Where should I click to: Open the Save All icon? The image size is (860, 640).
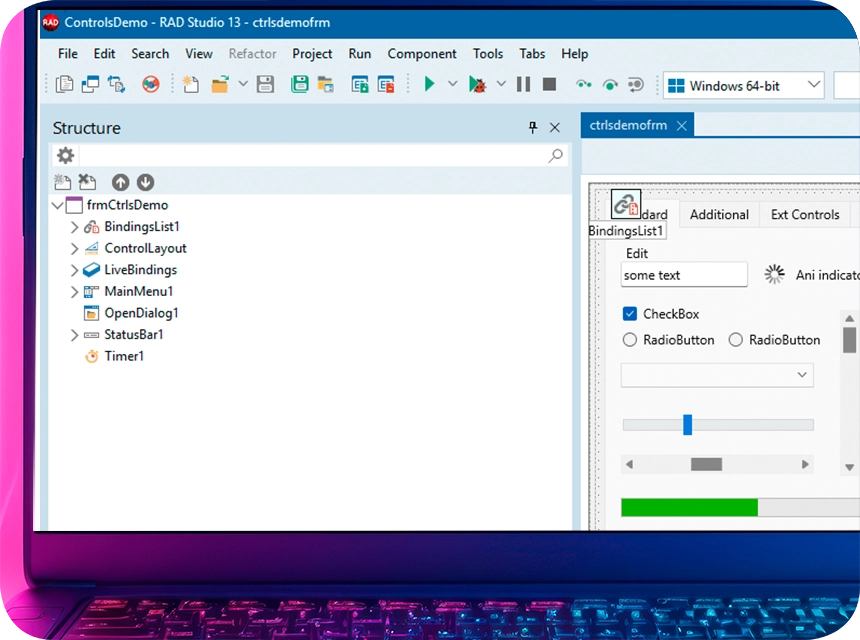299,85
